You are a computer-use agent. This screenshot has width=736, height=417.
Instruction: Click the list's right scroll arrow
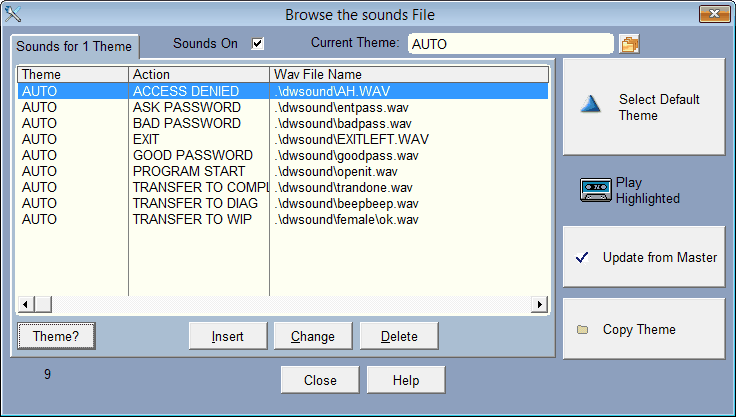539,304
